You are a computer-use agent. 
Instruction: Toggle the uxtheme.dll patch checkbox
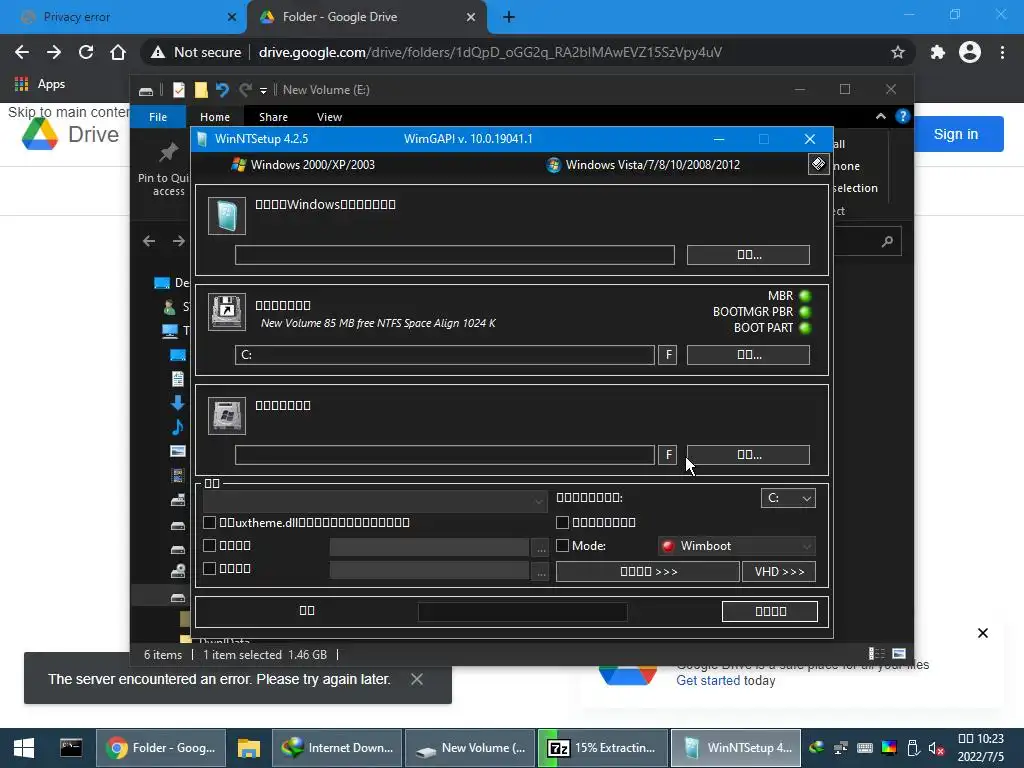(210, 522)
